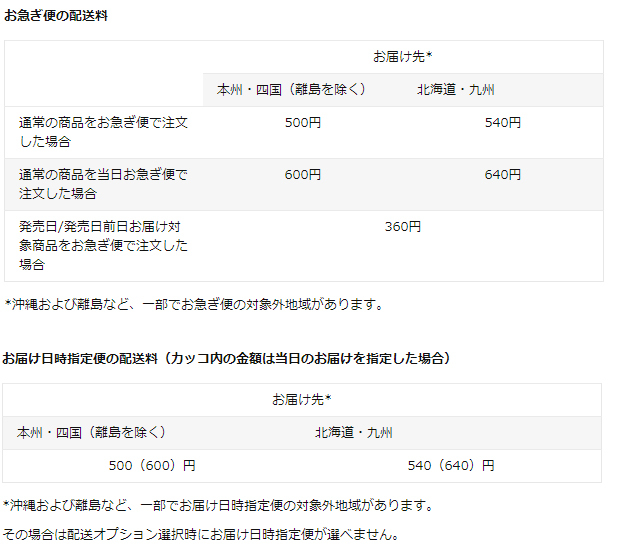Viewport: 617px width, 555px height.
Task: Click the 発売日/発売日前日お届け対象商品 row label
Action: coord(103,246)
